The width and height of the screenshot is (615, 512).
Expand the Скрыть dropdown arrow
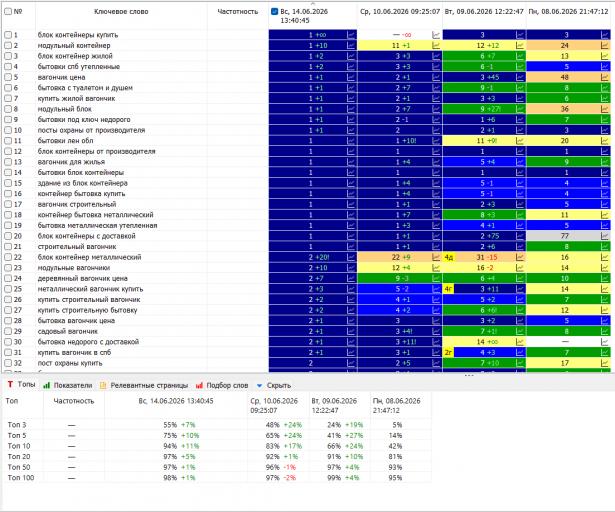pyautogui.click(x=259, y=386)
